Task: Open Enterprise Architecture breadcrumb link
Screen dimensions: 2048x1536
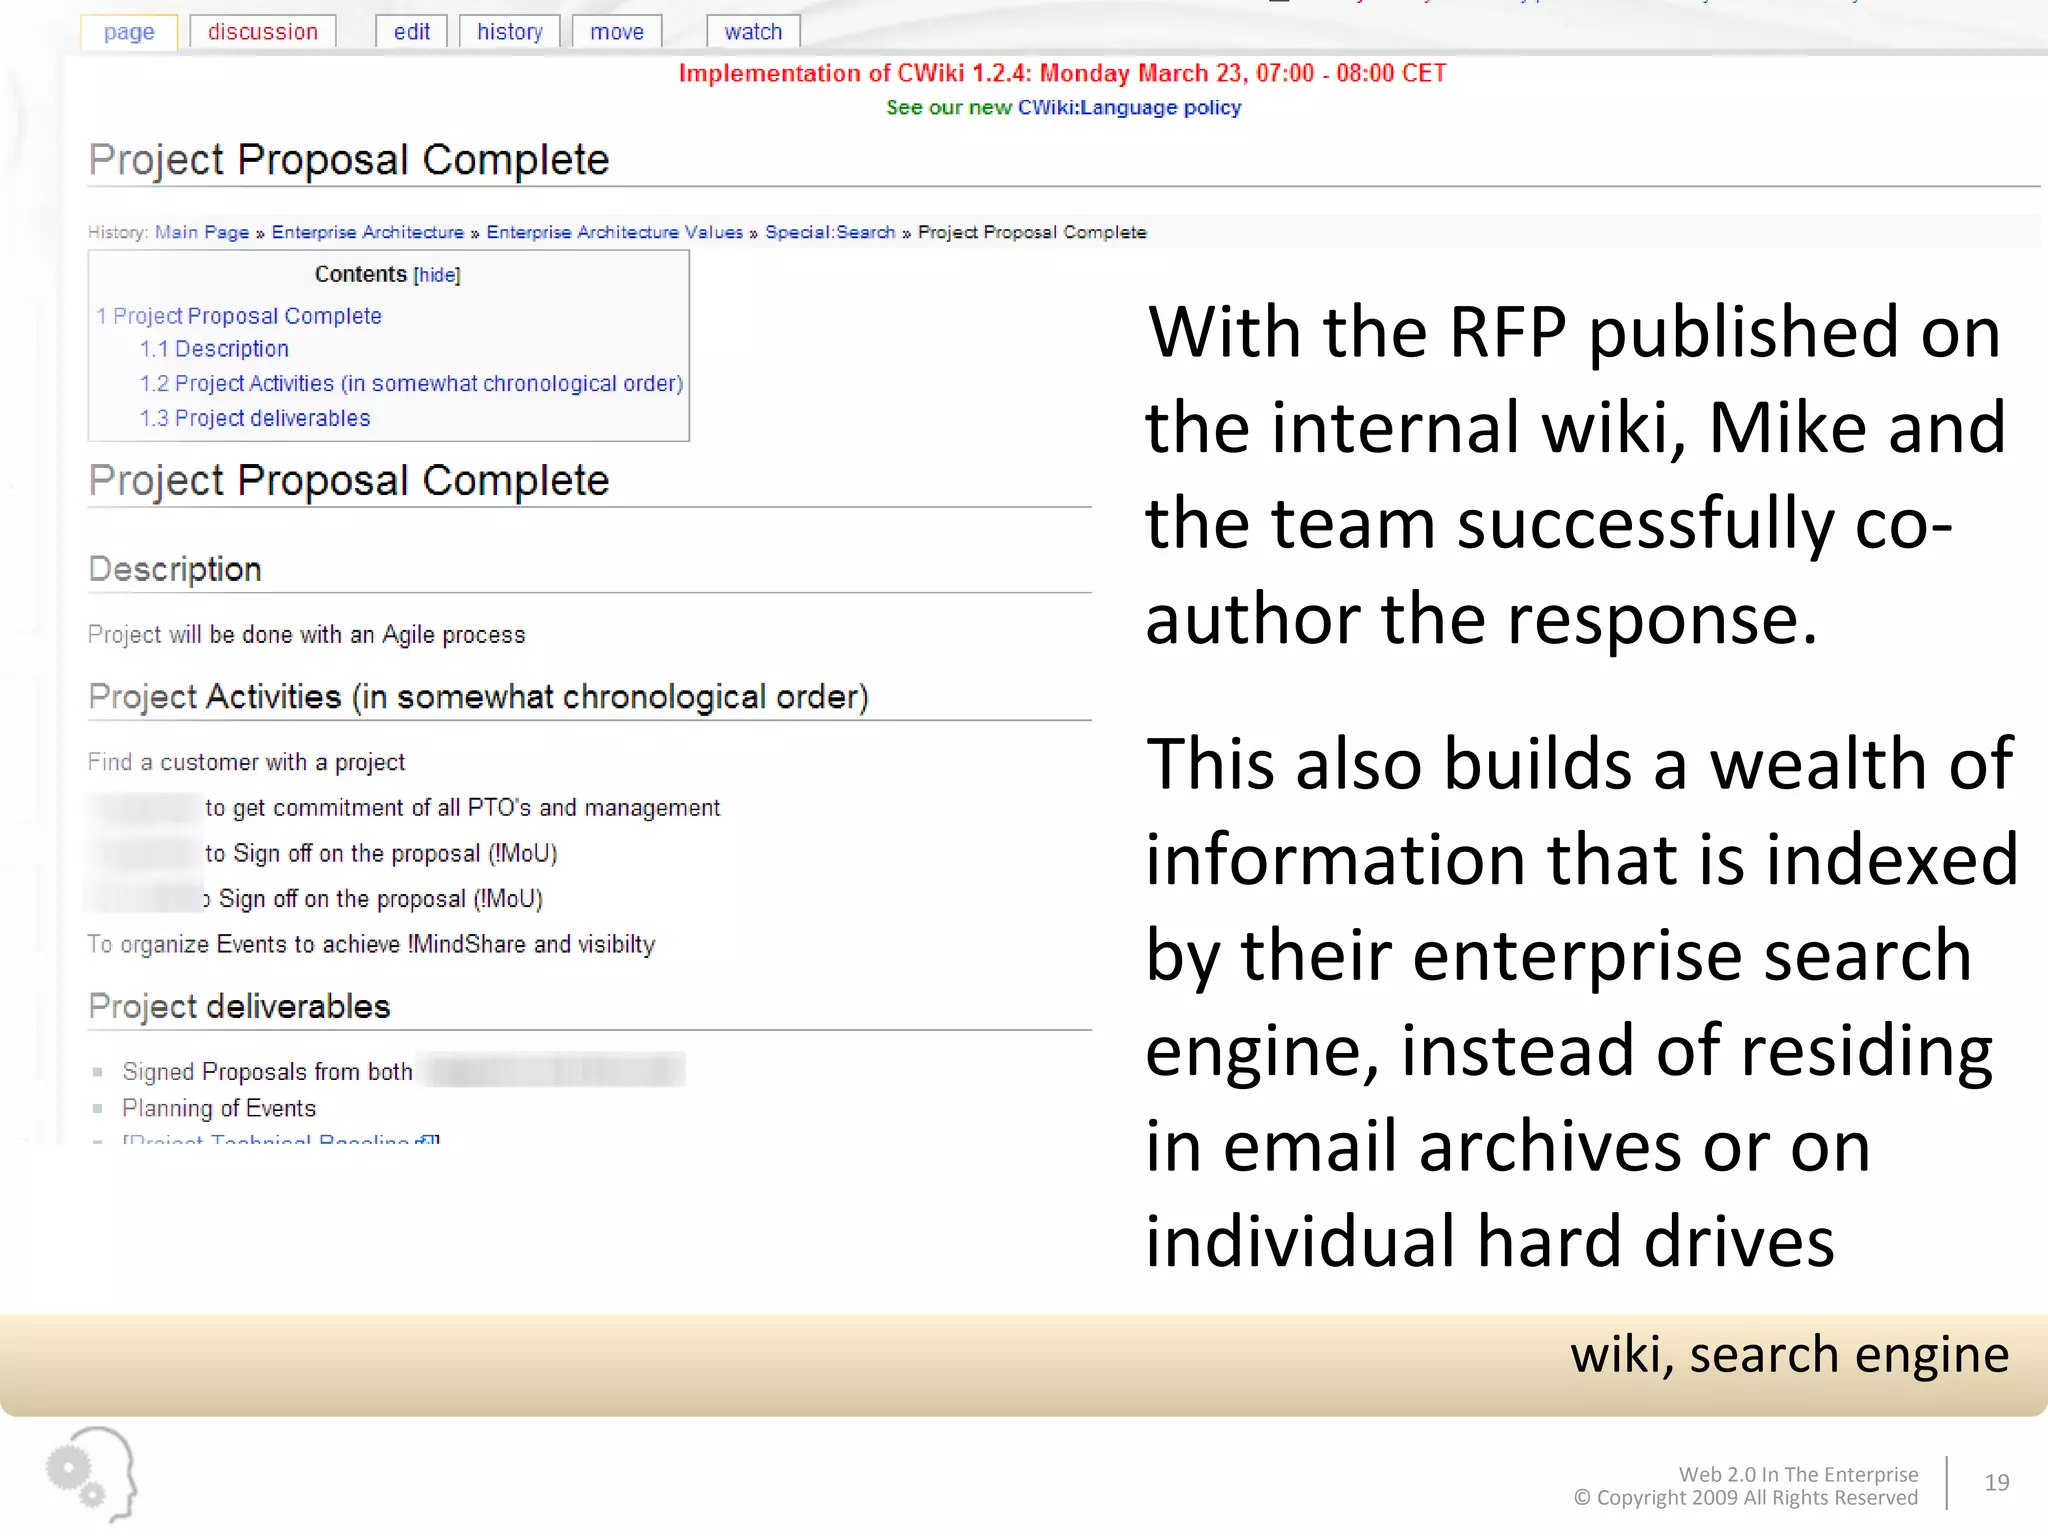Action: 368,232
